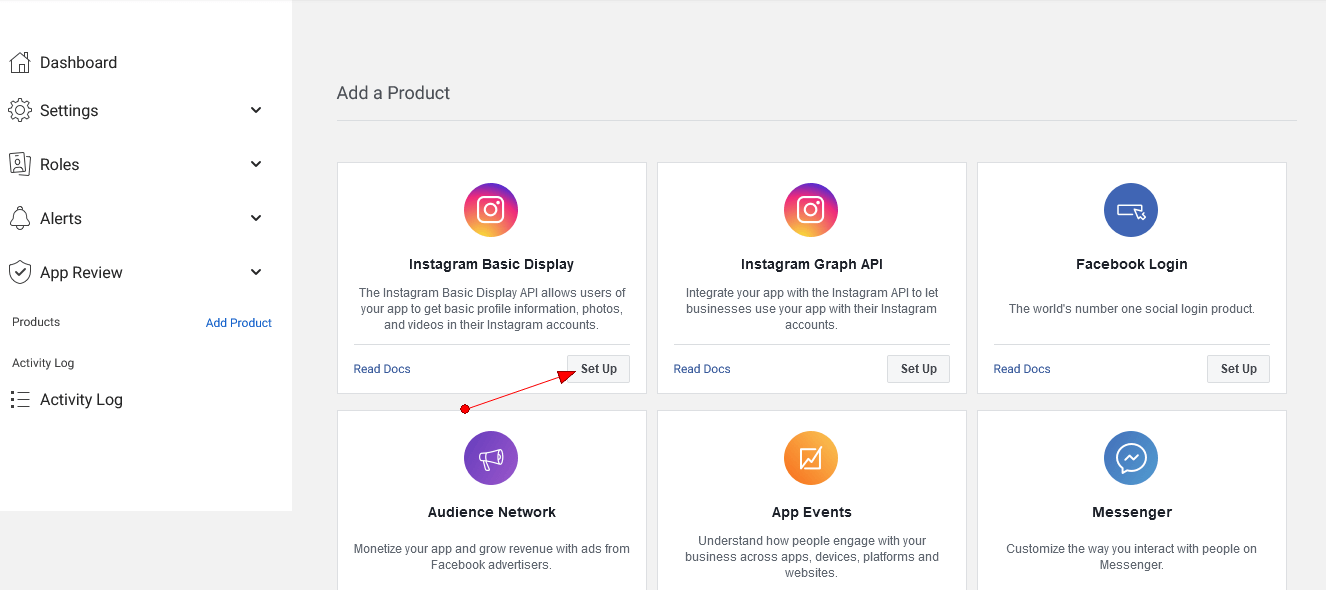This screenshot has height=590, width=1326.
Task: Click the Add Product link in sidebar
Action: tap(239, 323)
